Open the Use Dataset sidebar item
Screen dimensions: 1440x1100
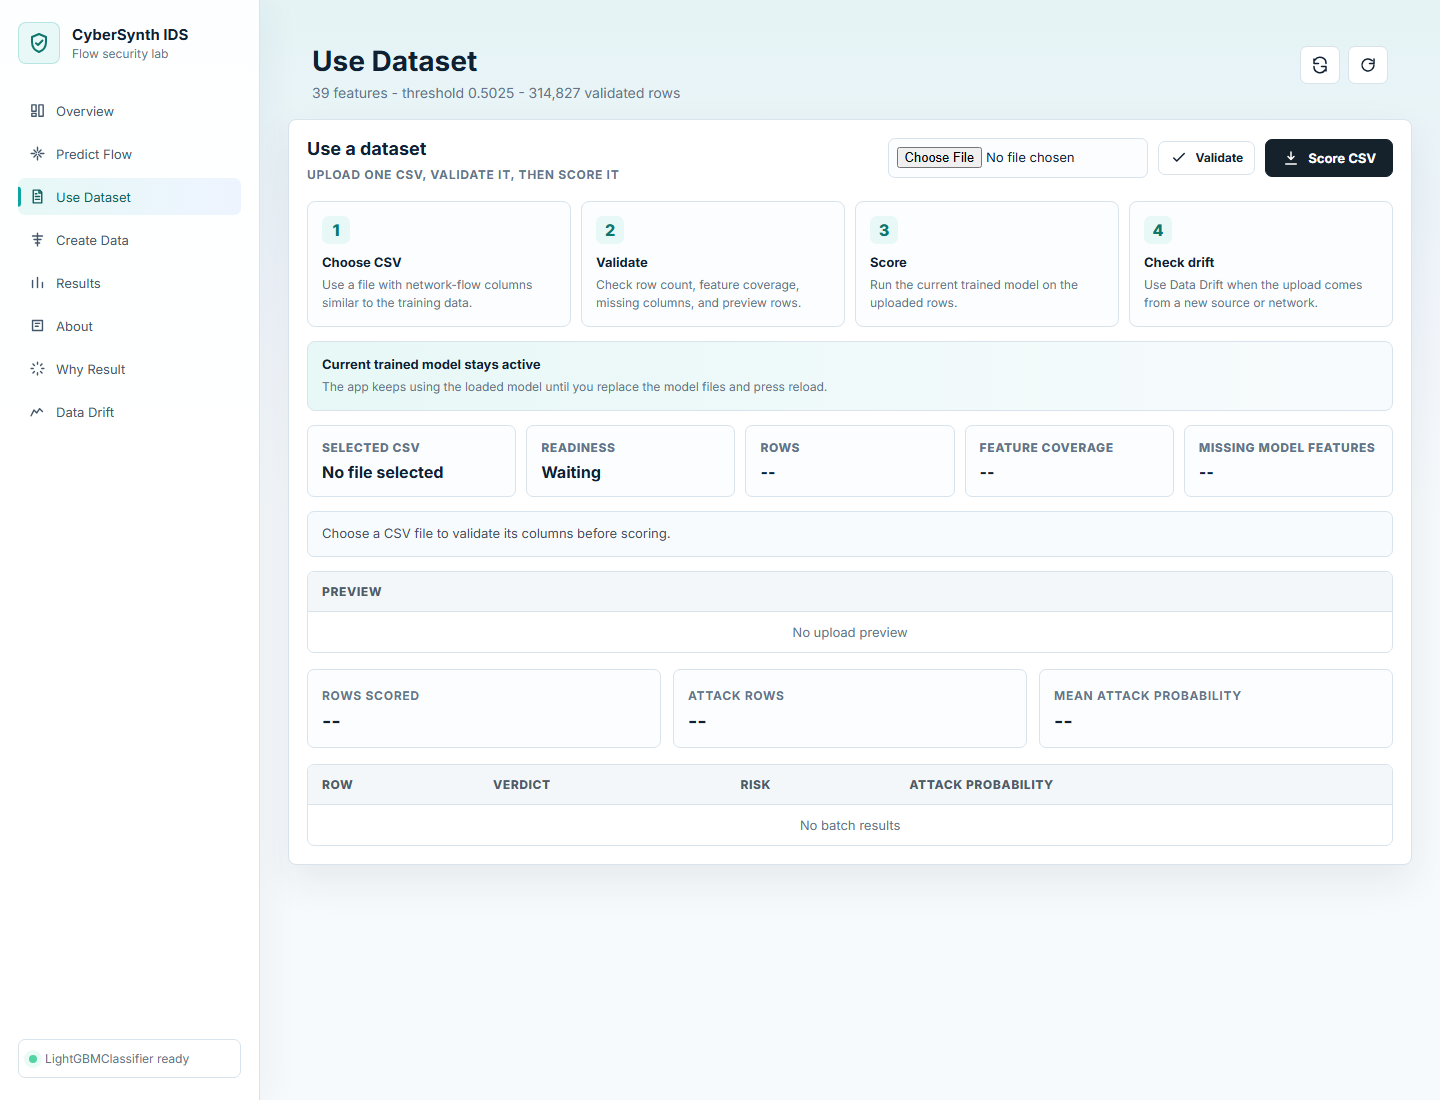pos(130,197)
